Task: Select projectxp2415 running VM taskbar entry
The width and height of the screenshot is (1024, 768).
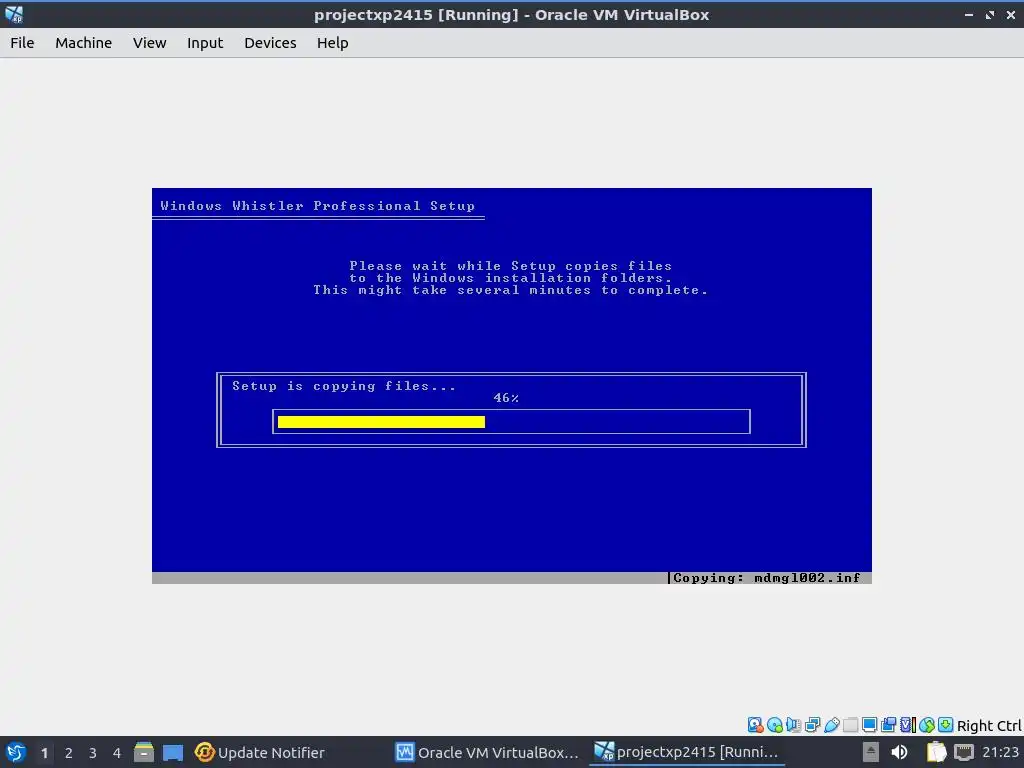Action: pyautogui.click(x=686, y=752)
